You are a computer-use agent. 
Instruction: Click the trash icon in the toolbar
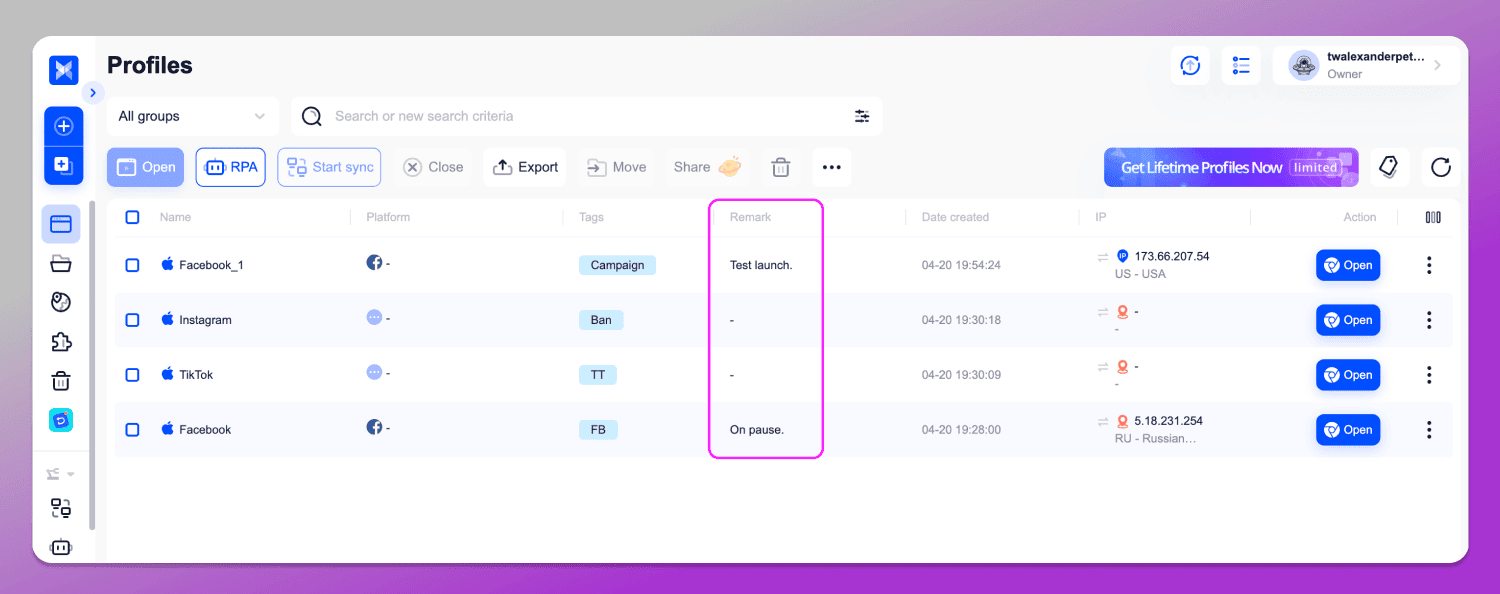coord(781,167)
